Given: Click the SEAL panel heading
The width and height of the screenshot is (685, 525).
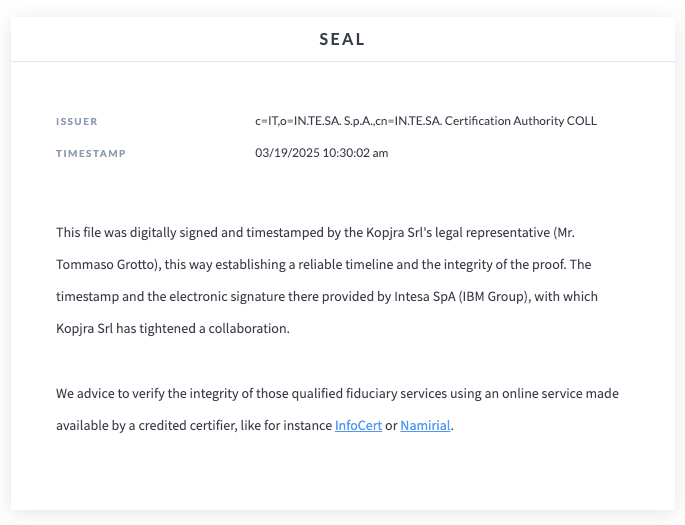Looking at the screenshot, I should (x=342, y=39).
